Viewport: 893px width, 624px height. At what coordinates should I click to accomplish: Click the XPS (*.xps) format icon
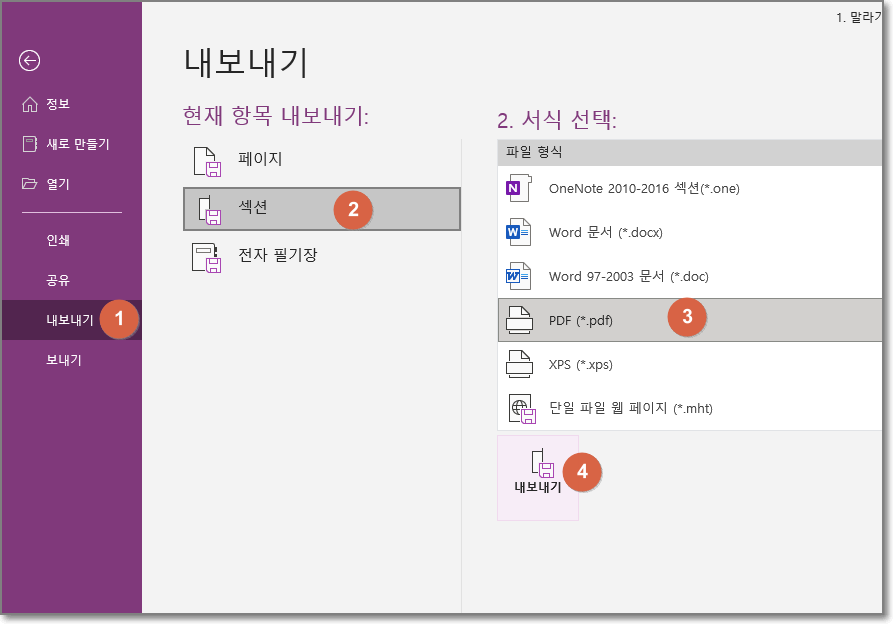pos(518,364)
